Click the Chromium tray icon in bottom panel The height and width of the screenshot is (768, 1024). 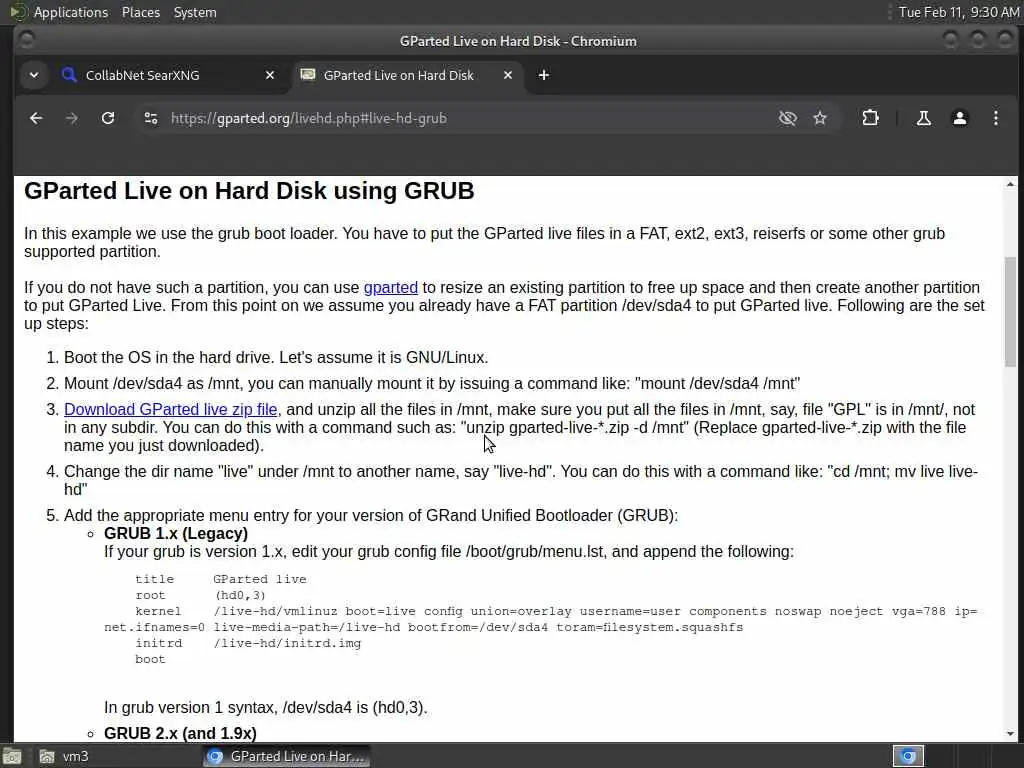coord(908,756)
